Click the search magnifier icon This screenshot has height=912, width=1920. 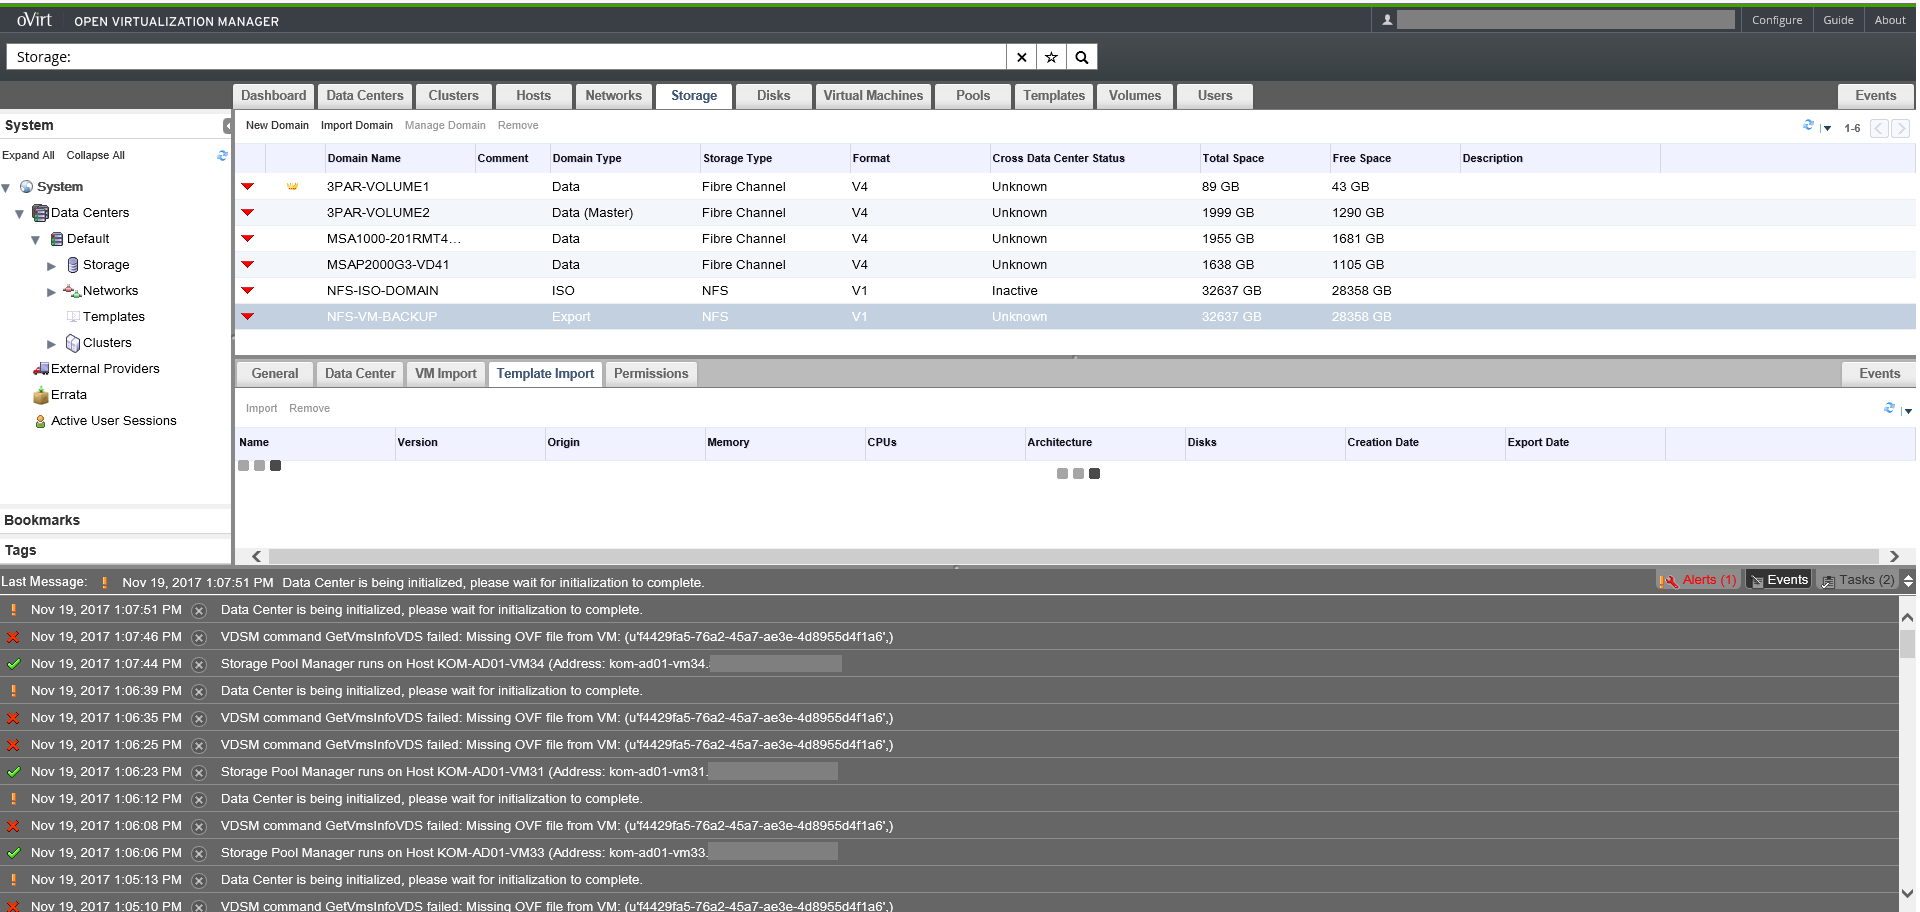pyautogui.click(x=1081, y=57)
